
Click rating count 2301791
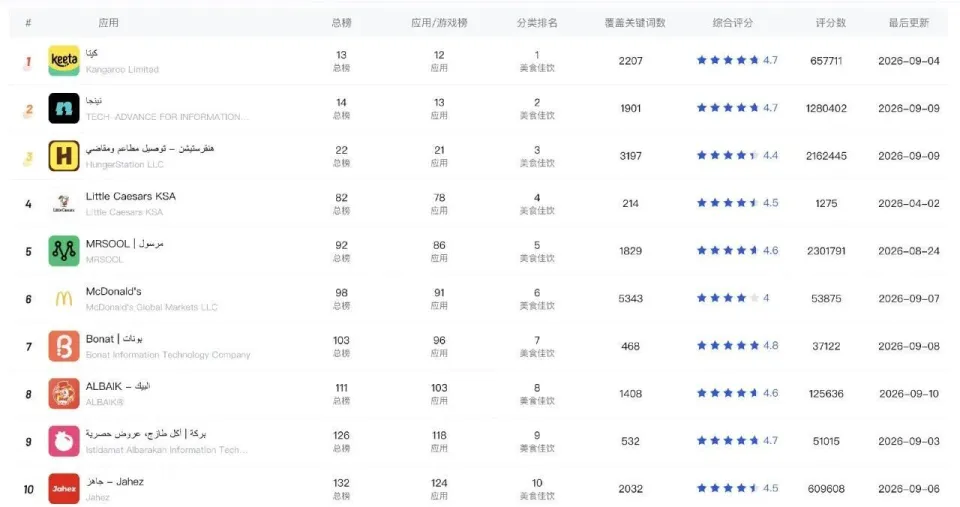coord(826,251)
